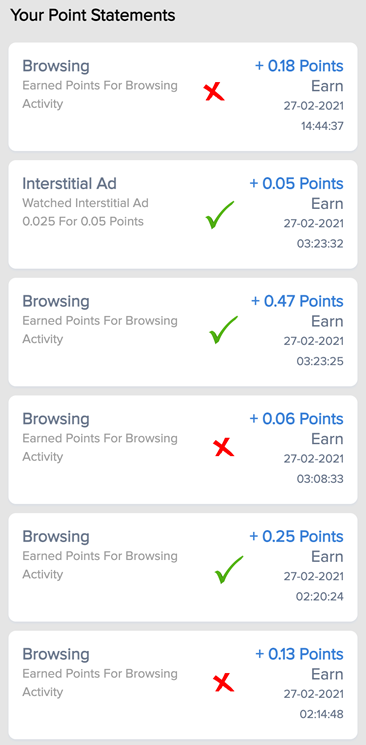Tap the + 0.18 Points amount

[x=299, y=66]
